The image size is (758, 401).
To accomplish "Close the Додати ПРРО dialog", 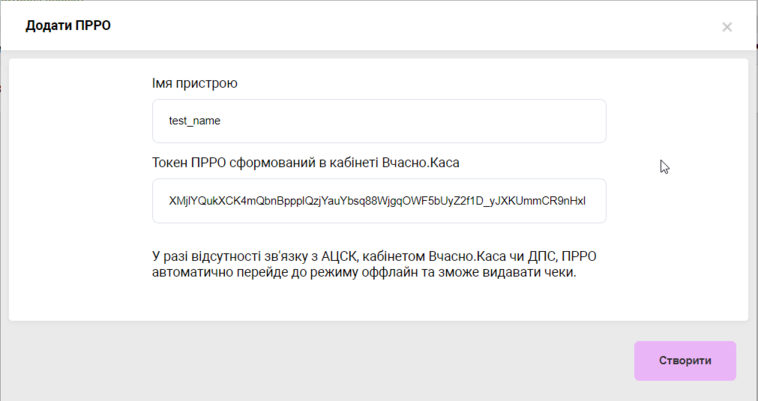I will point(727,27).
